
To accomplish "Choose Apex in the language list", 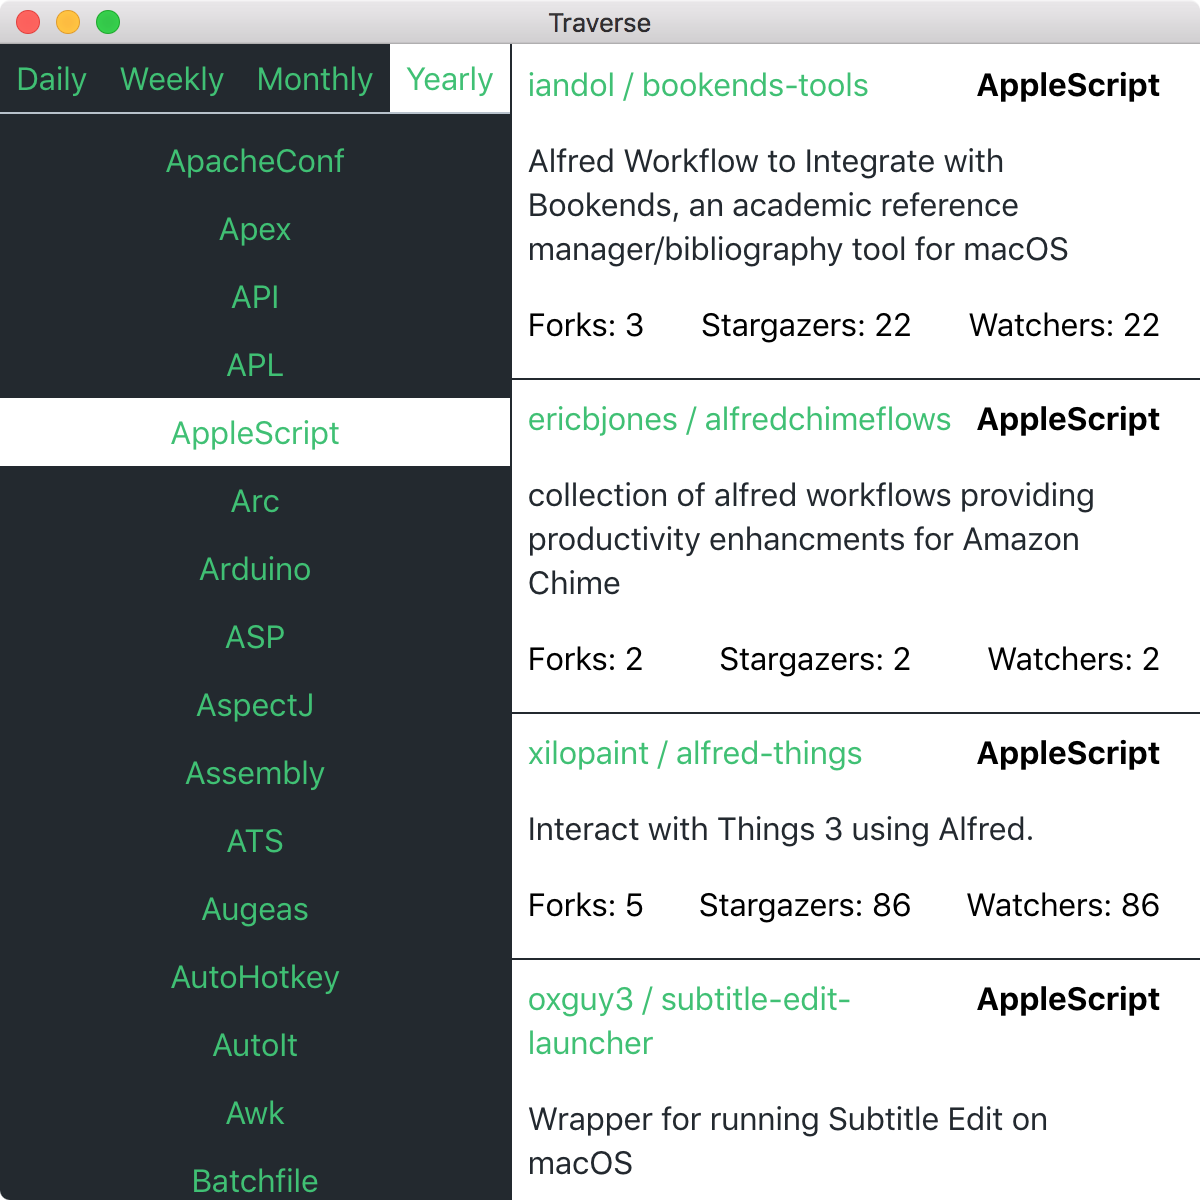I will tap(255, 229).
